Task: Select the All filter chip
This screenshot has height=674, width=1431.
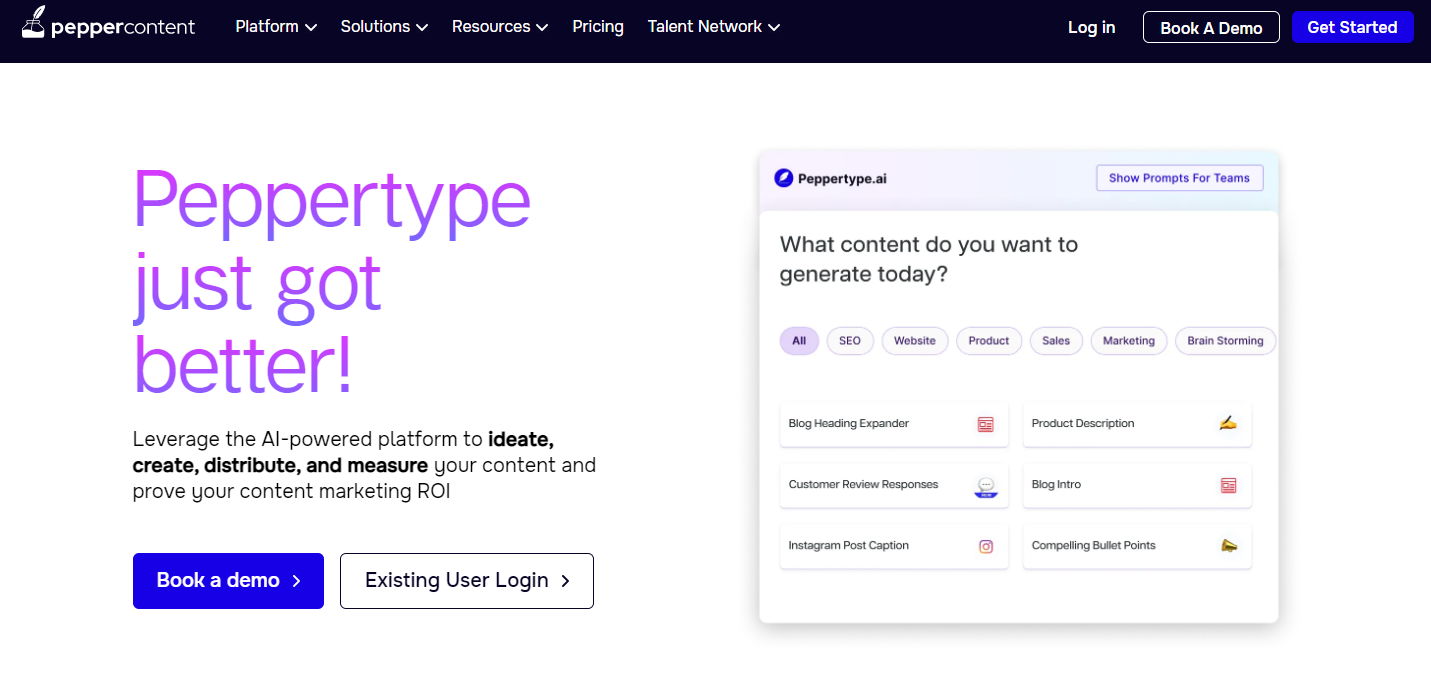Action: (799, 341)
